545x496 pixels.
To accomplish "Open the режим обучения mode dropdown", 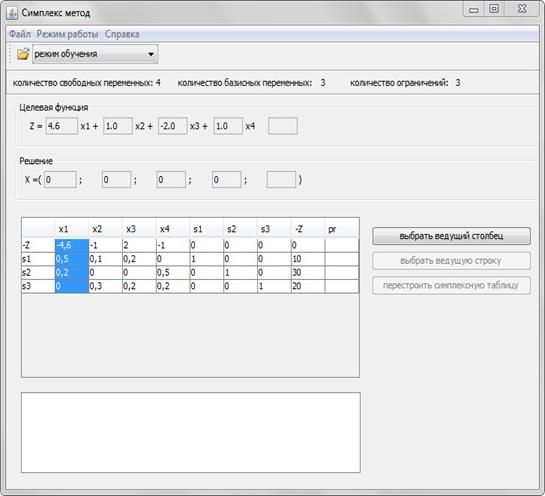I will [95, 54].
